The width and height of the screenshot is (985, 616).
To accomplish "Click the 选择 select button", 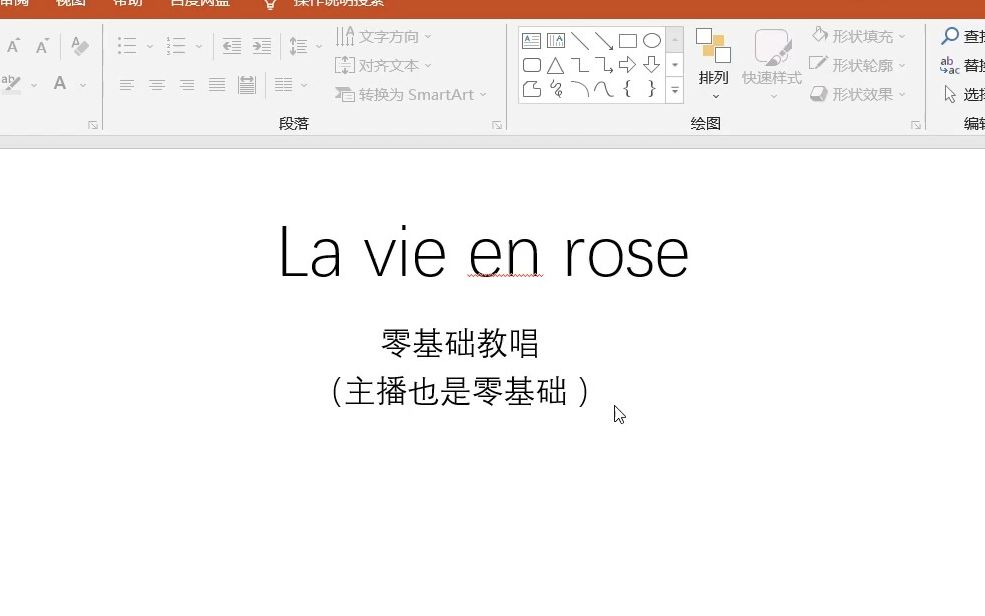I will pyautogui.click(x=964, y=95).
